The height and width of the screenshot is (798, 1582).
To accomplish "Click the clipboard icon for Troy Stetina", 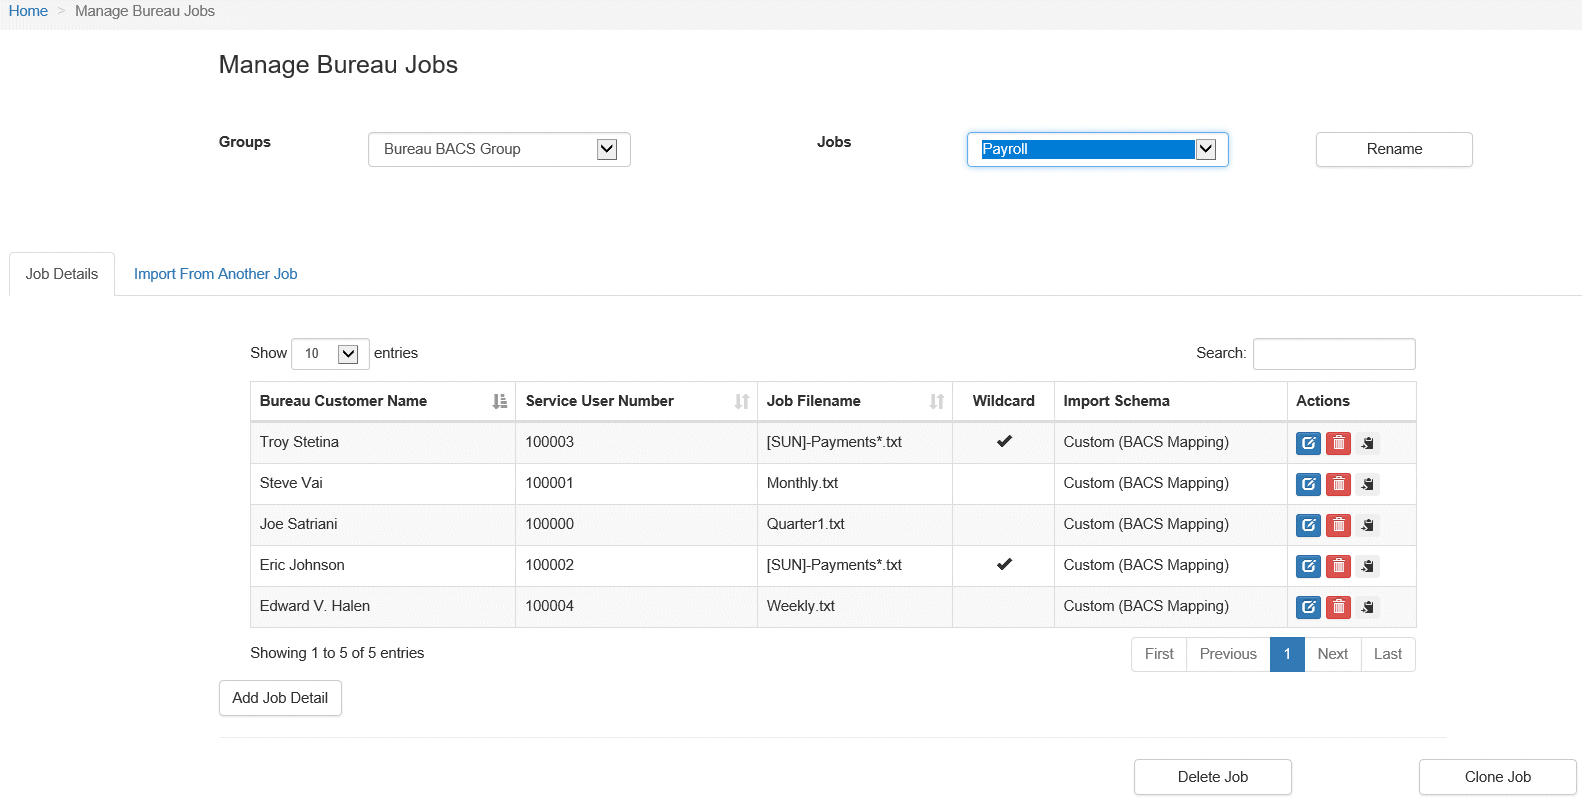I will click(x=1368, y=443).
